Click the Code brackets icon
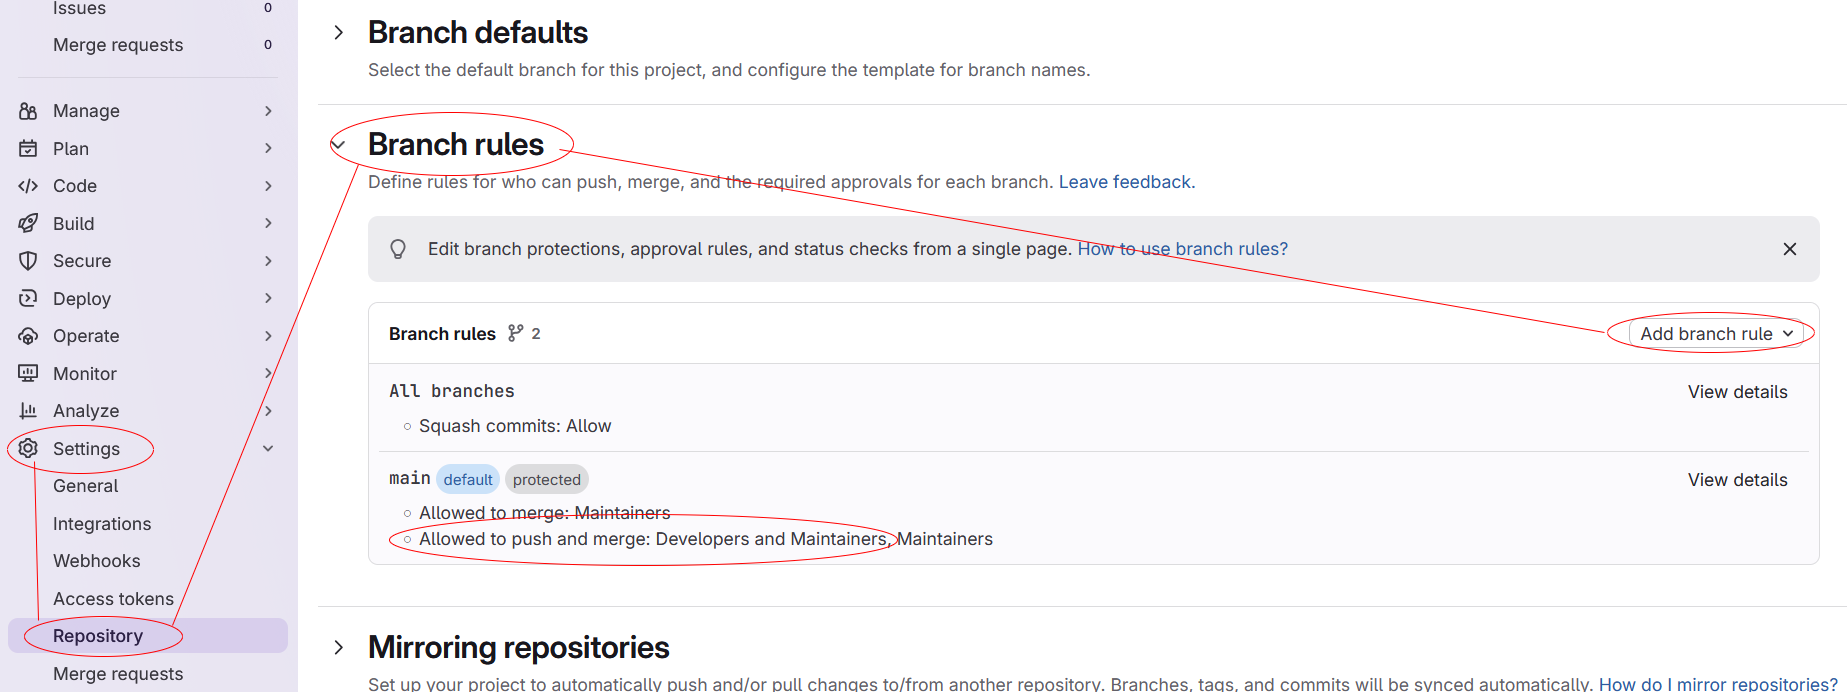 tap(28, 186)
